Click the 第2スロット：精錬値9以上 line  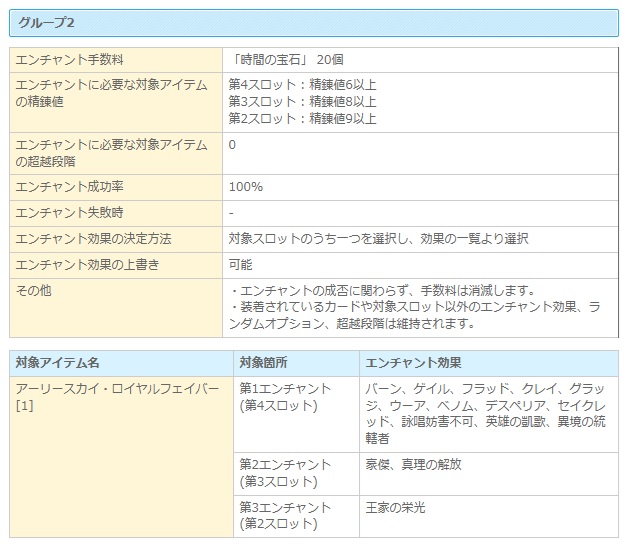pos(302,119)
